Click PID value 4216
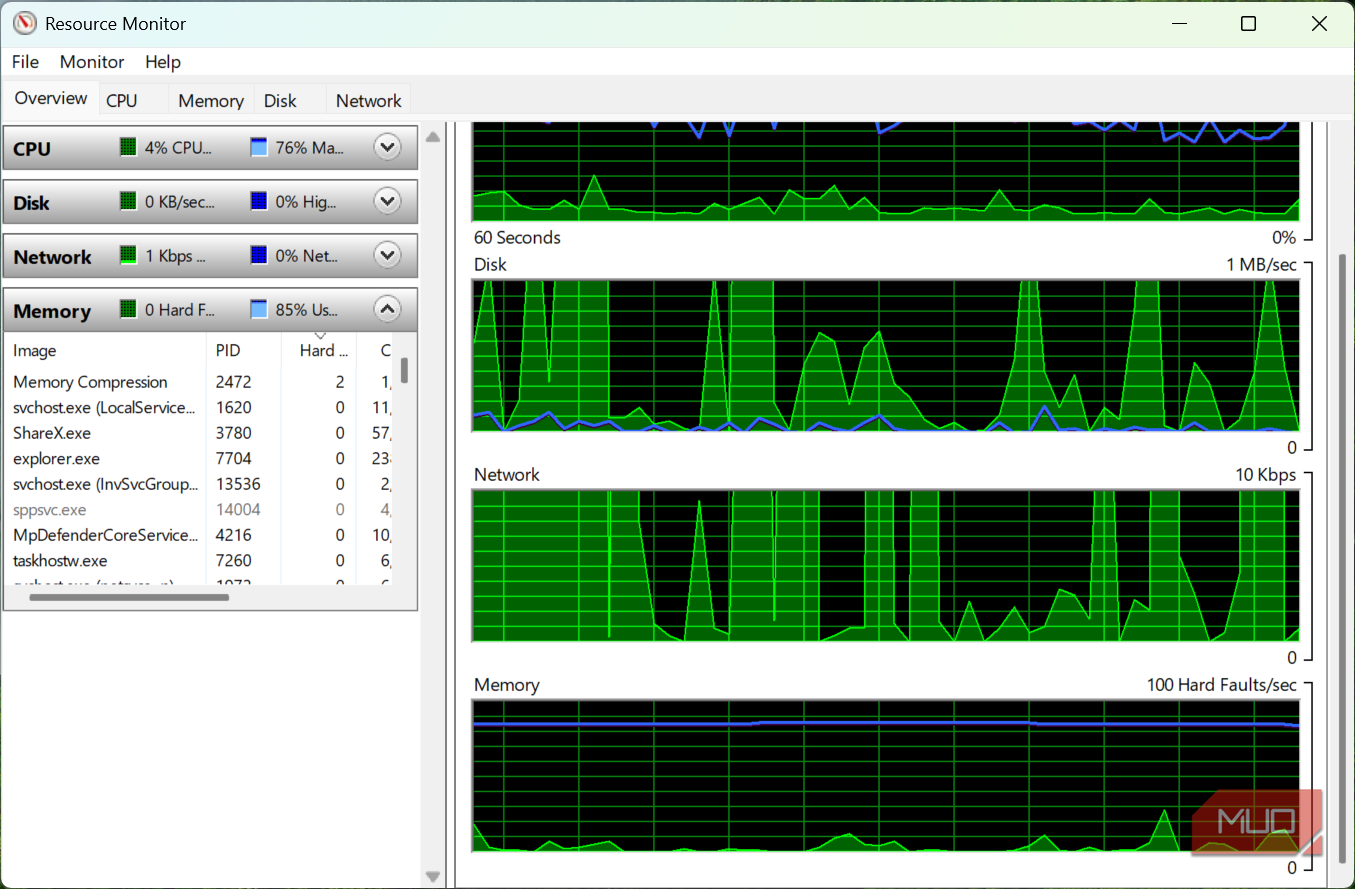Viewport: 1355px width, 889px height. pos(234,535)
